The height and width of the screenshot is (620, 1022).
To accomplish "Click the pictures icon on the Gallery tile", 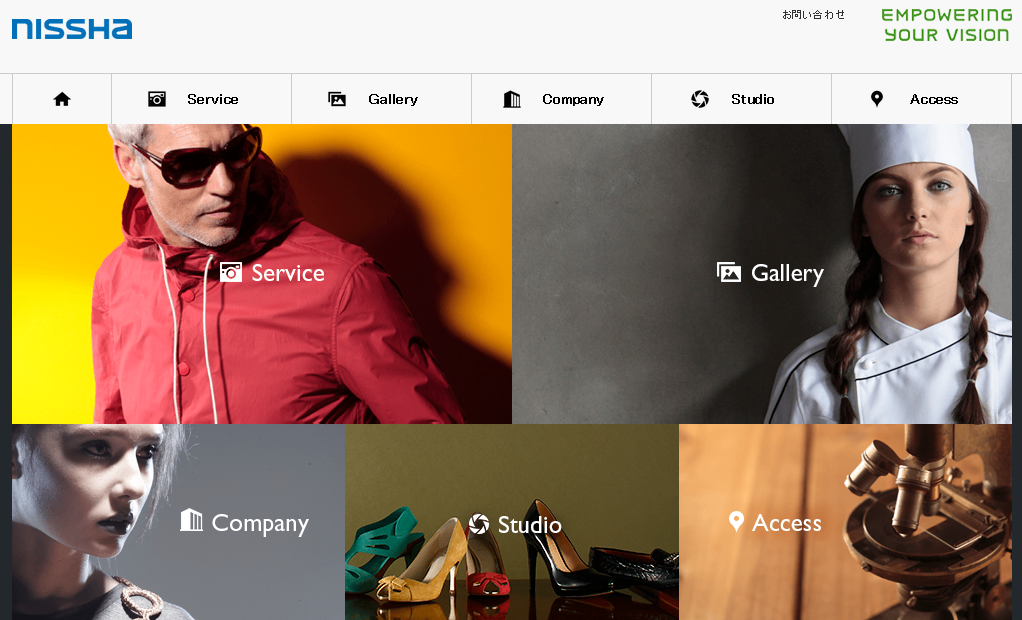I will click(x=729, y=272).
